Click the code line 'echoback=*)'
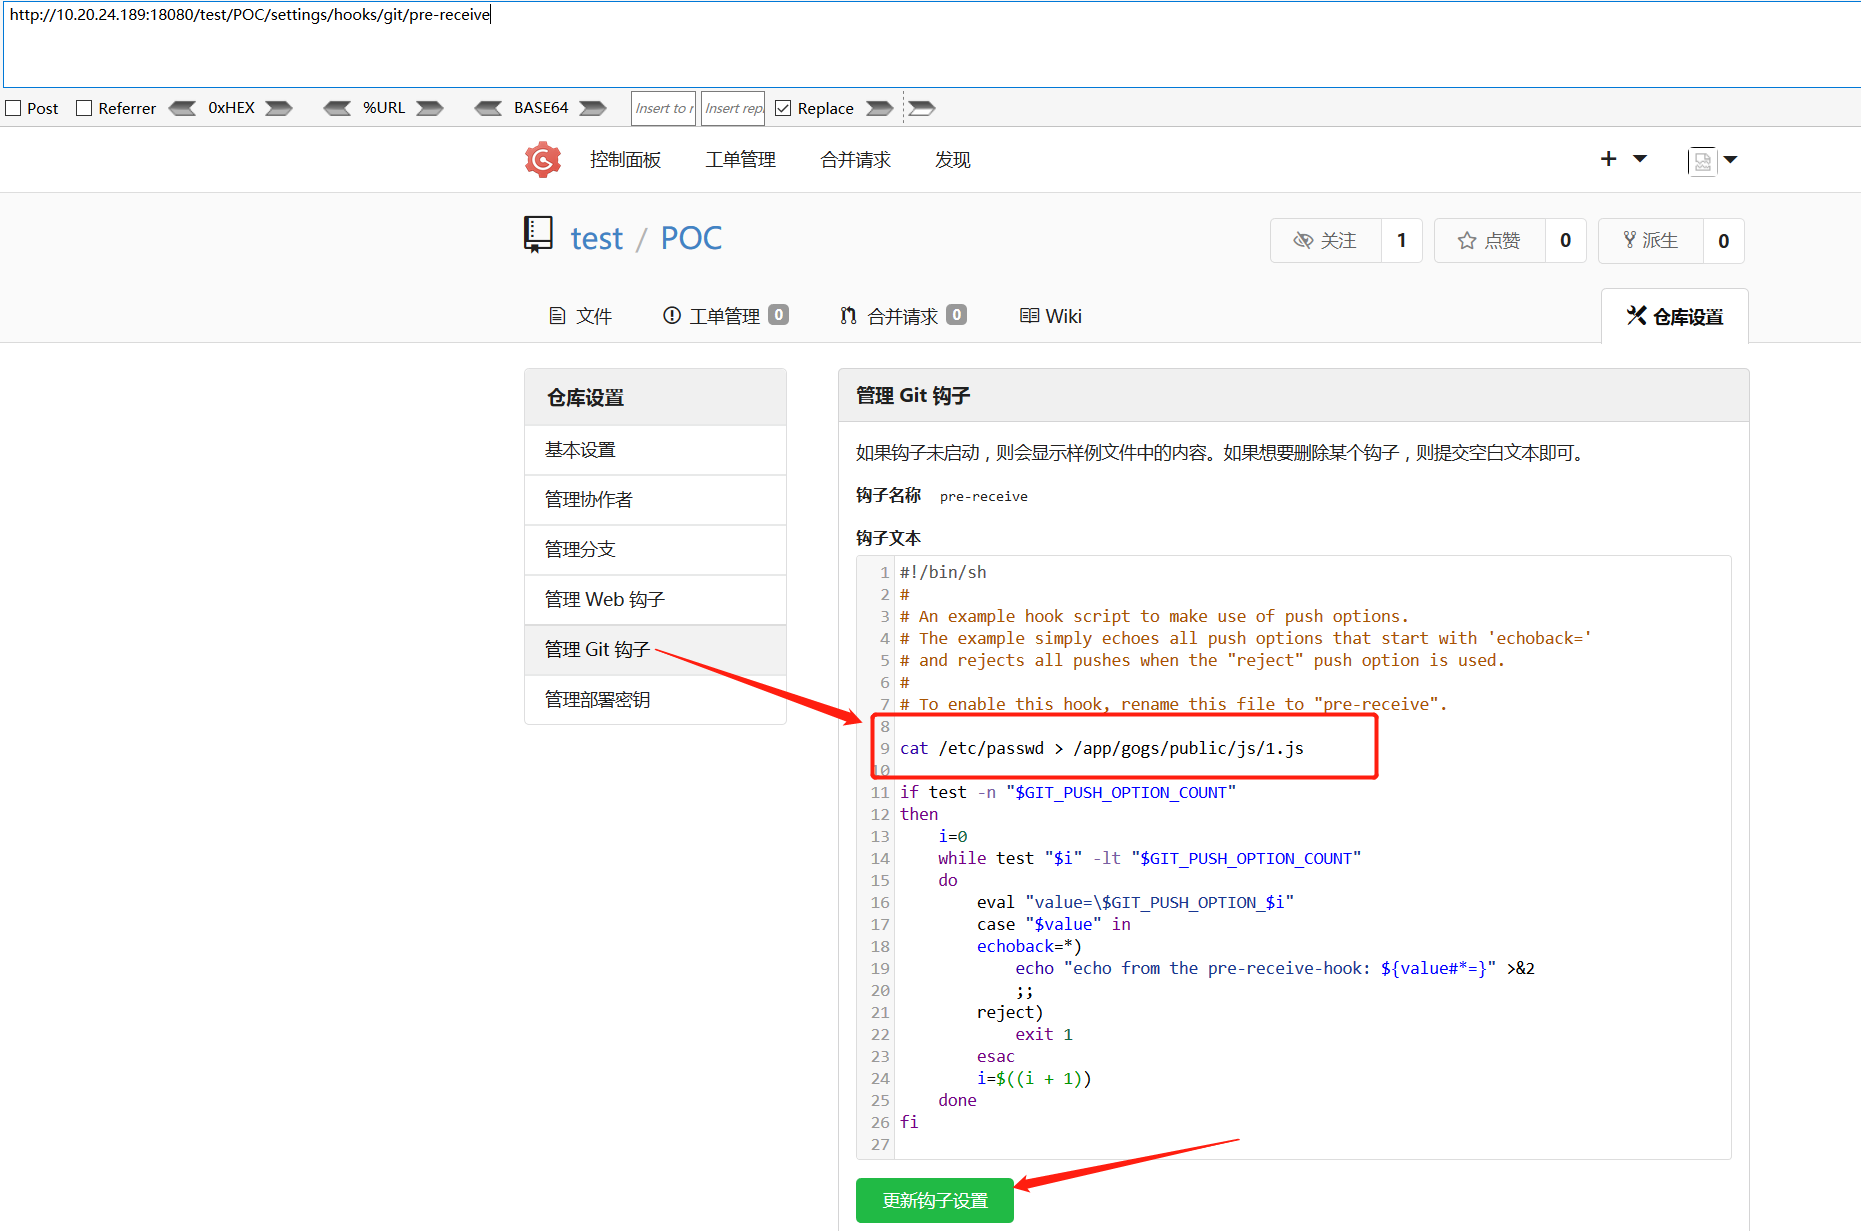This screenshot has width=1861, height=1231. pyautogui.click(x=1030, y=946)
